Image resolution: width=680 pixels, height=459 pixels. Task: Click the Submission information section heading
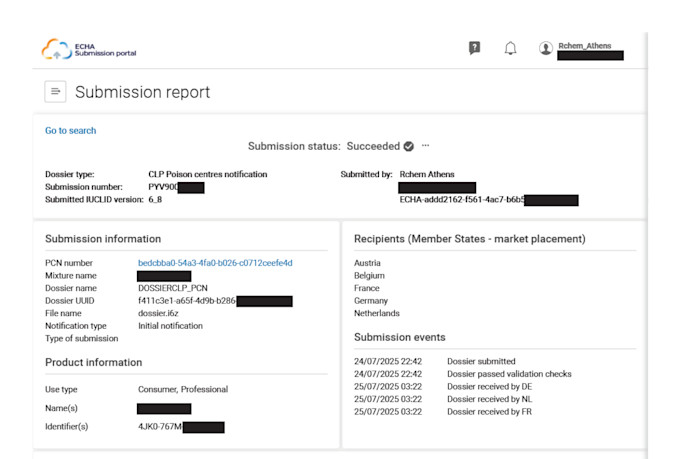click(103, 239)
